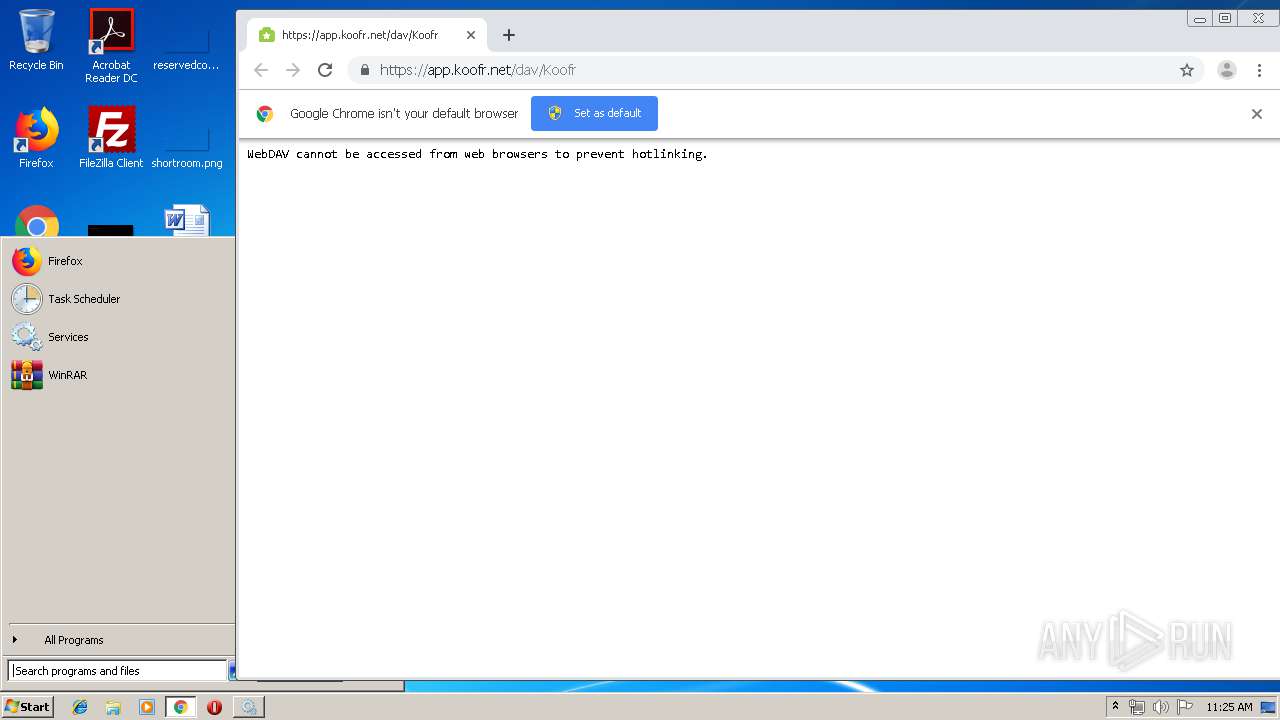Go back in Chrome
The height and width of the screenshot is (720, 1280).
(261, 70)
